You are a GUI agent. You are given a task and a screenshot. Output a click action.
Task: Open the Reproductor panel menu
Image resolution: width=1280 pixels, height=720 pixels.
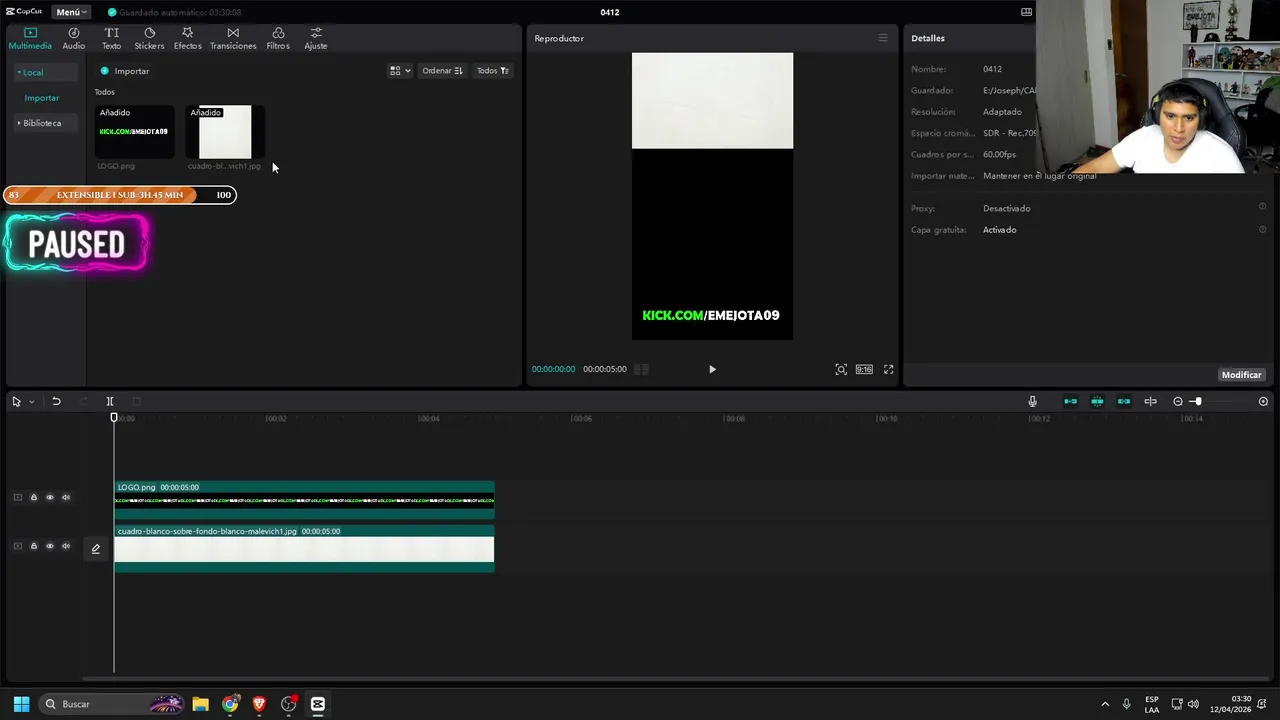point(883,38)
